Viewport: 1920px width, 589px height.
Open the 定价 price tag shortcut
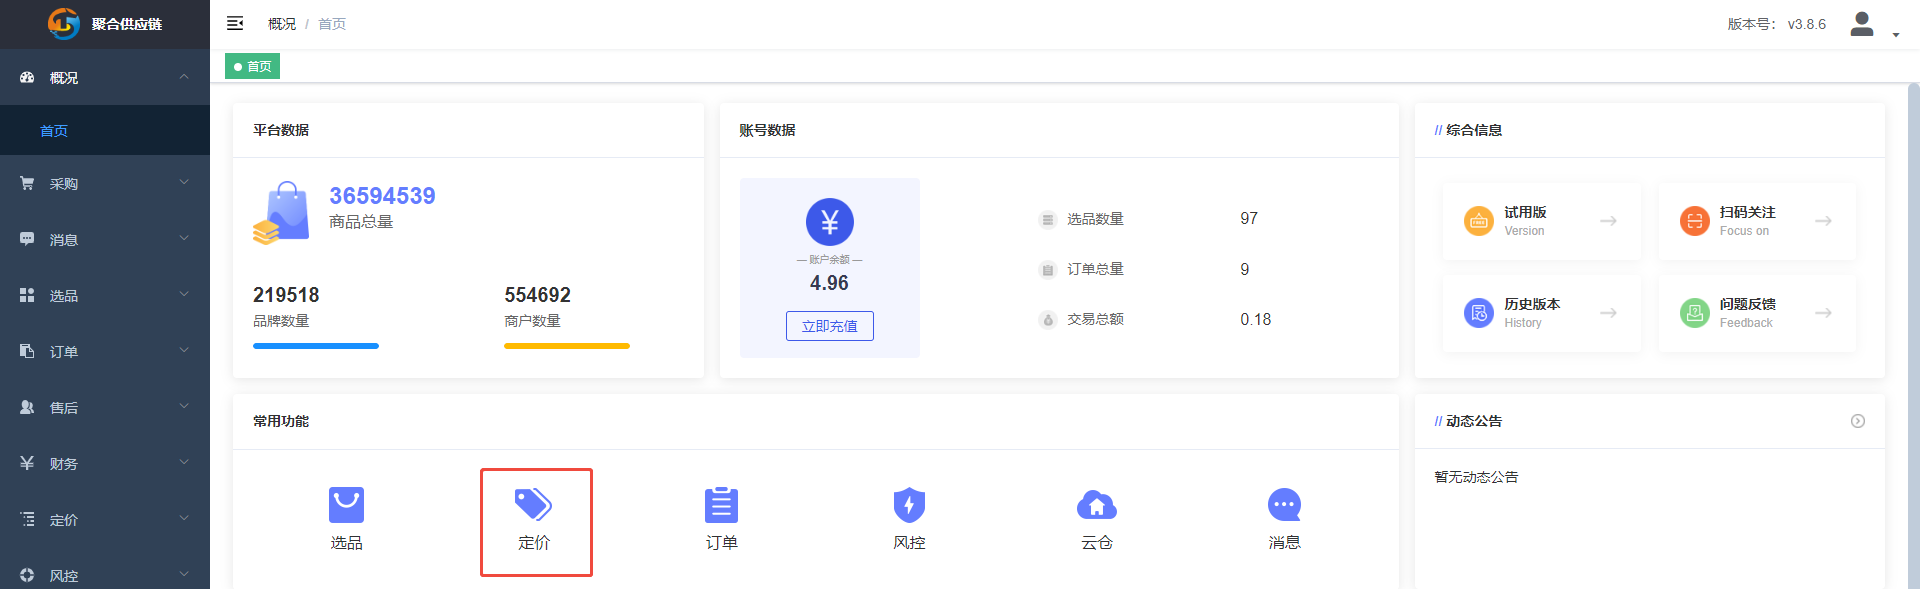pyautogui.click(x=534, y=505)
